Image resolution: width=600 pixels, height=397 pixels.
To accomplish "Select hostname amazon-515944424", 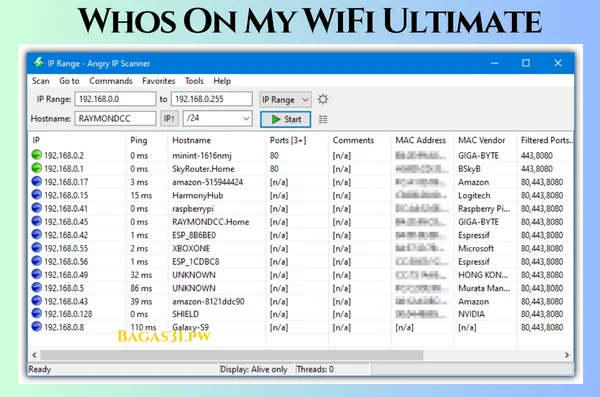I will coord(207,182).
